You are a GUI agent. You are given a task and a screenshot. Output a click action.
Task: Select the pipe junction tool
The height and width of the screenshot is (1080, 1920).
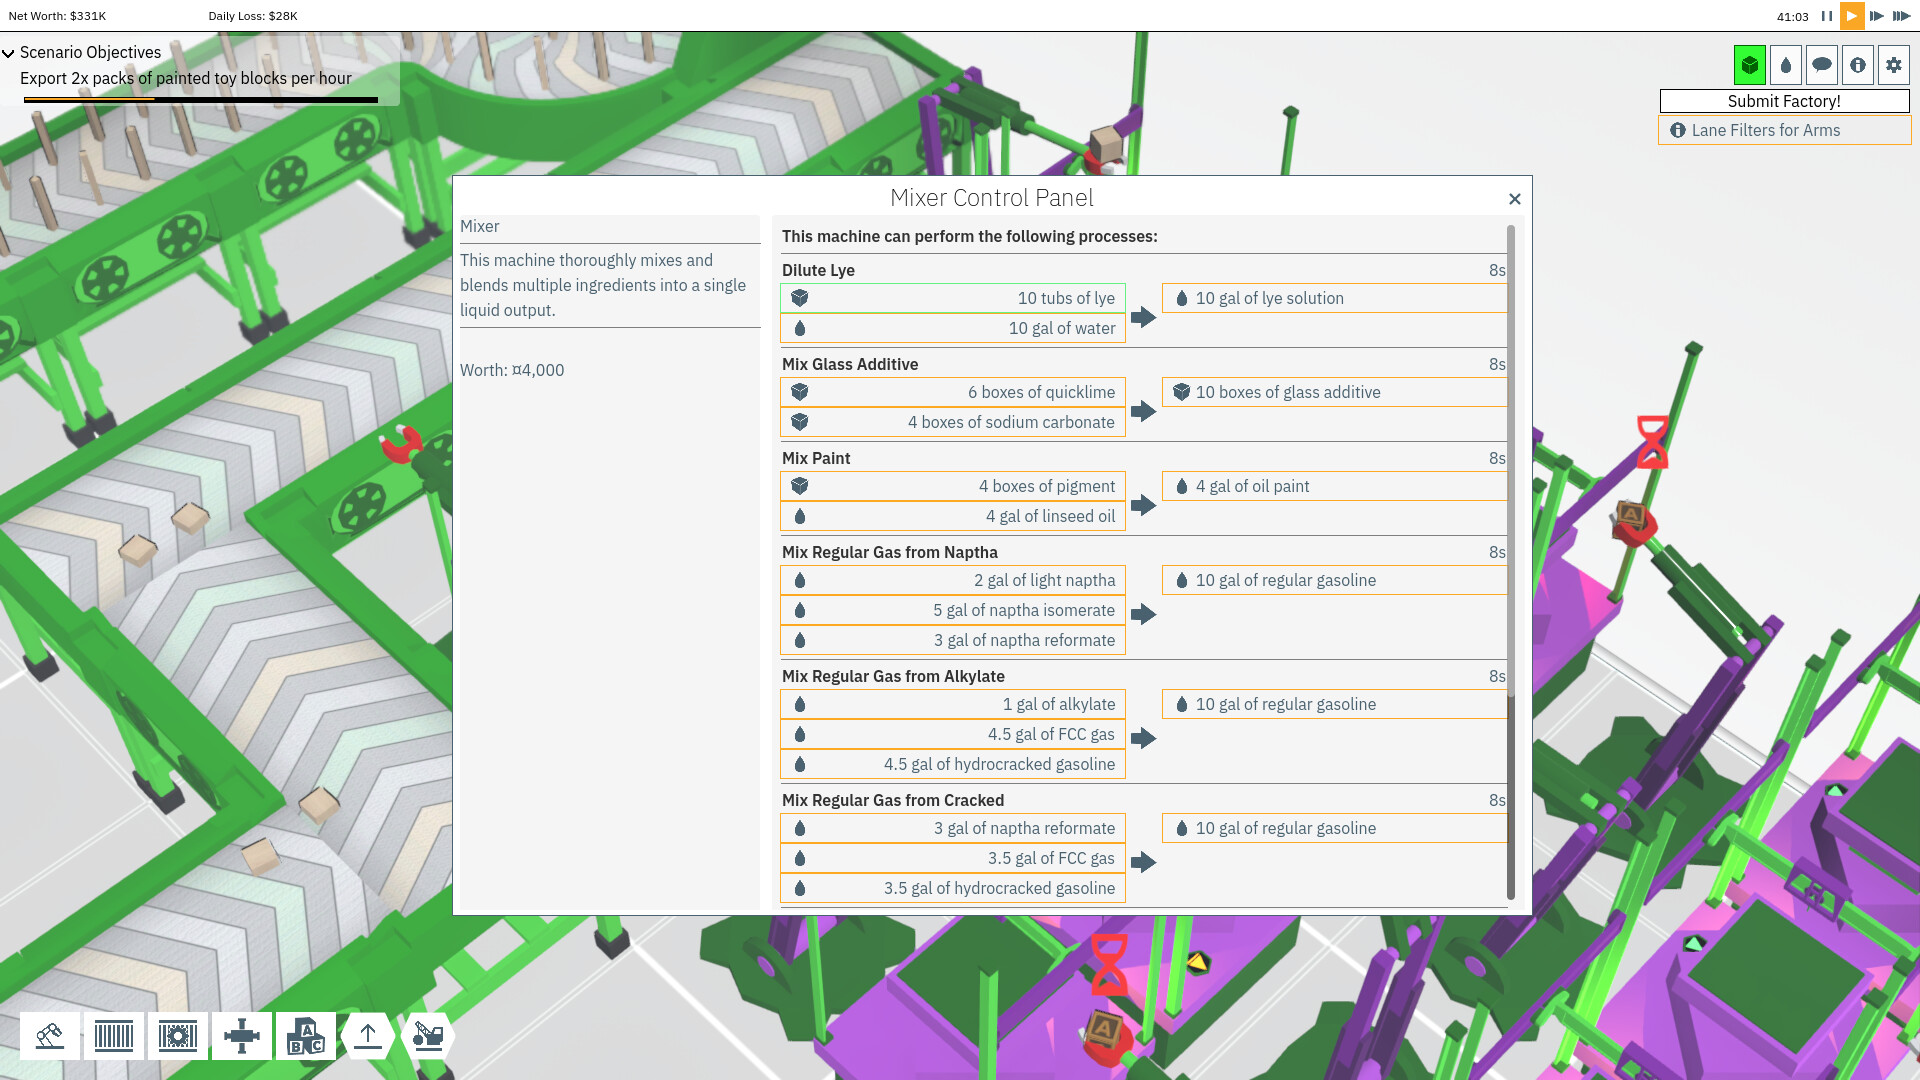coord(241,1036)
